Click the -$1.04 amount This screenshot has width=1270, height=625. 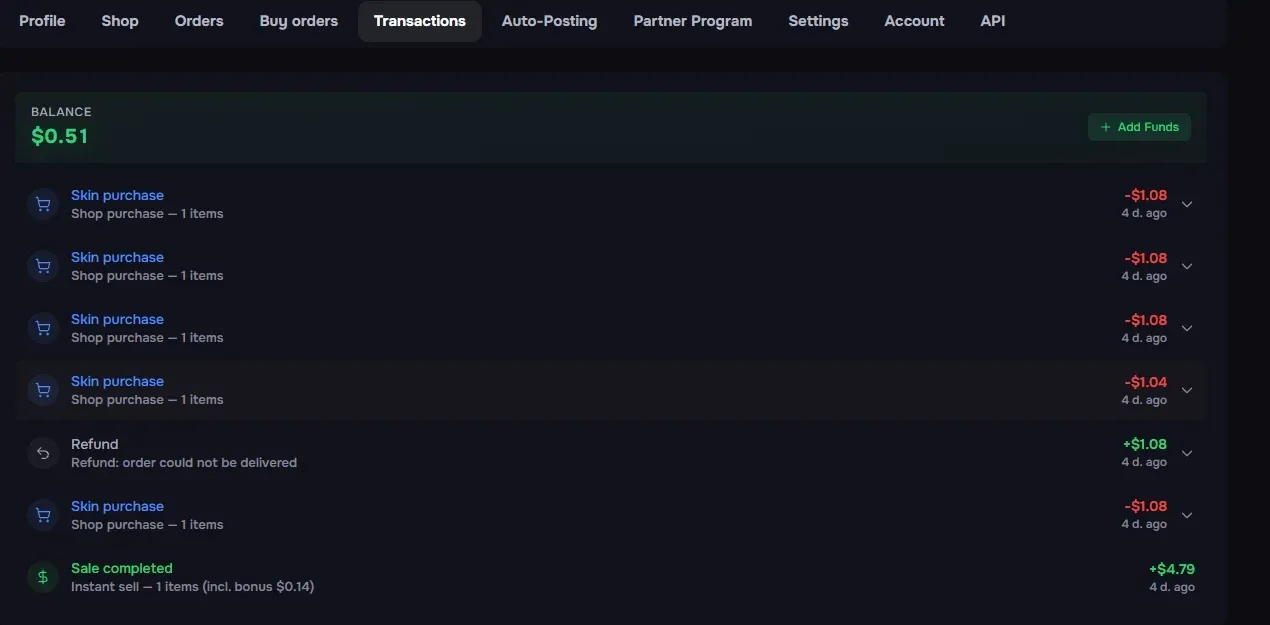tap(1146, 382)
